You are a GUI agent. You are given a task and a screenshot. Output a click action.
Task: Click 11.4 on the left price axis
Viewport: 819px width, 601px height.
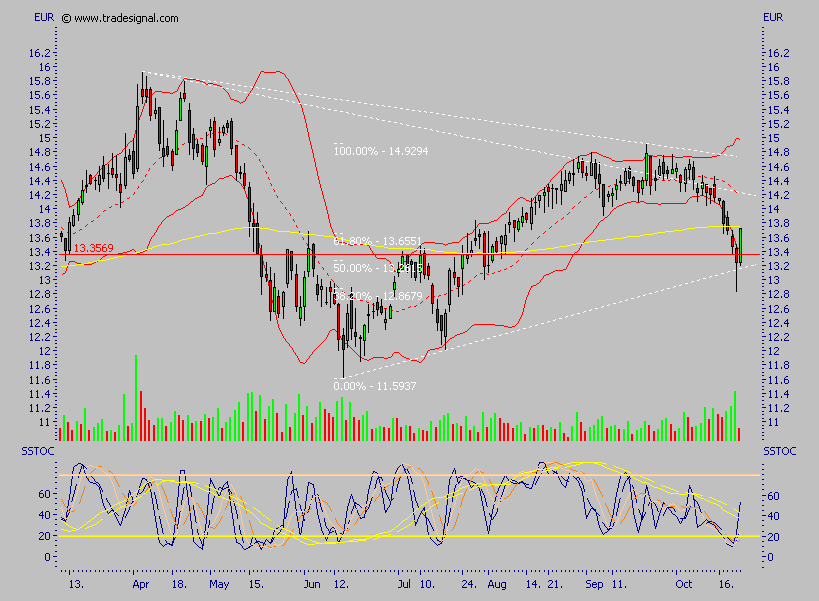[40, 394]
